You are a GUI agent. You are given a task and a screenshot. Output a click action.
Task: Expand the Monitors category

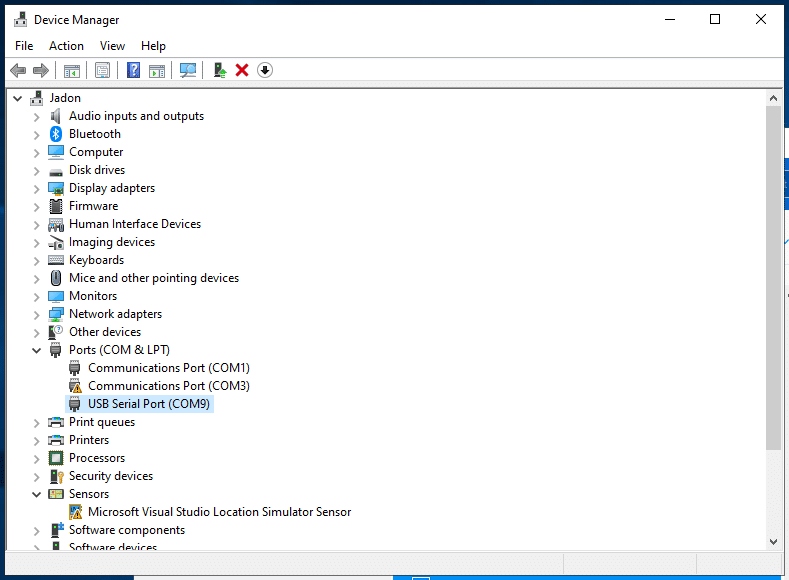pyautogui.click(x=36, y=297)
